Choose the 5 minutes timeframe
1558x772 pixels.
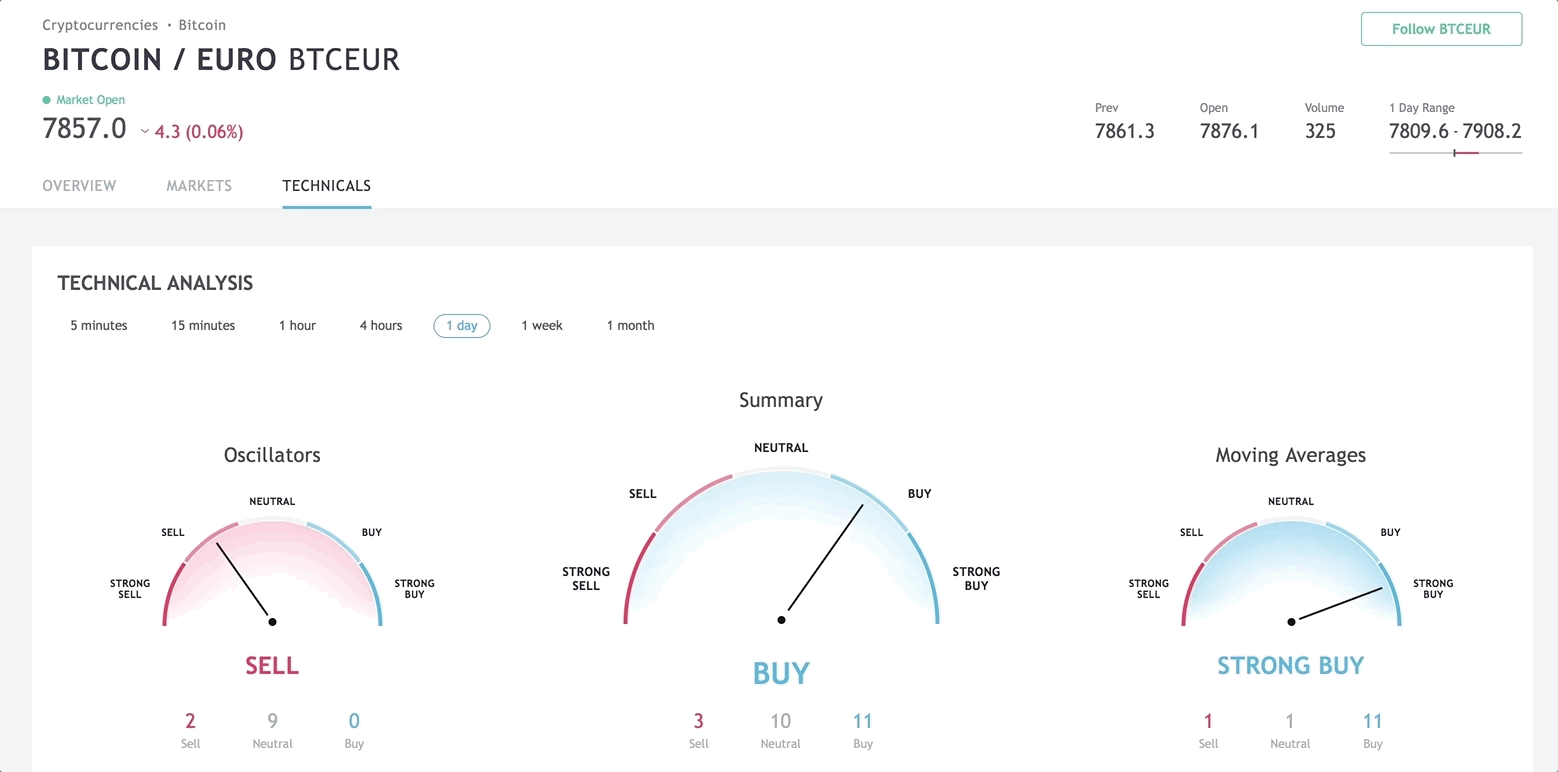click(99, 326)
